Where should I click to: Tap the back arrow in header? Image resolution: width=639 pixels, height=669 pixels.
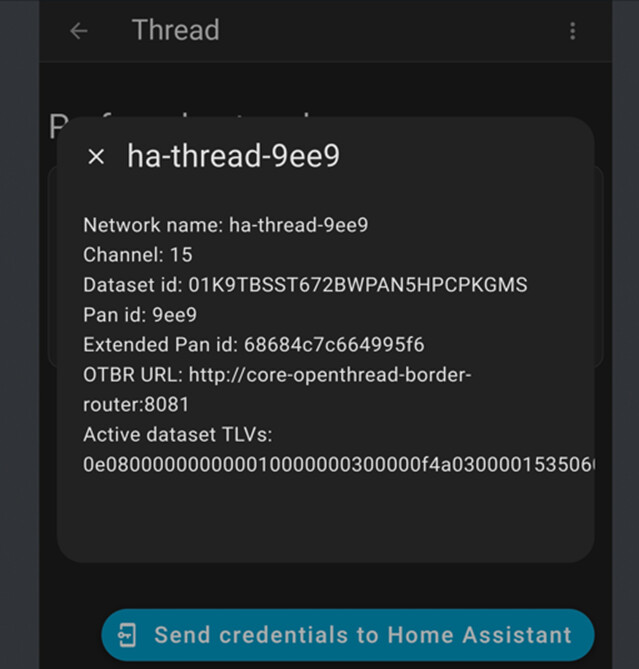click(x=79, y=31)
